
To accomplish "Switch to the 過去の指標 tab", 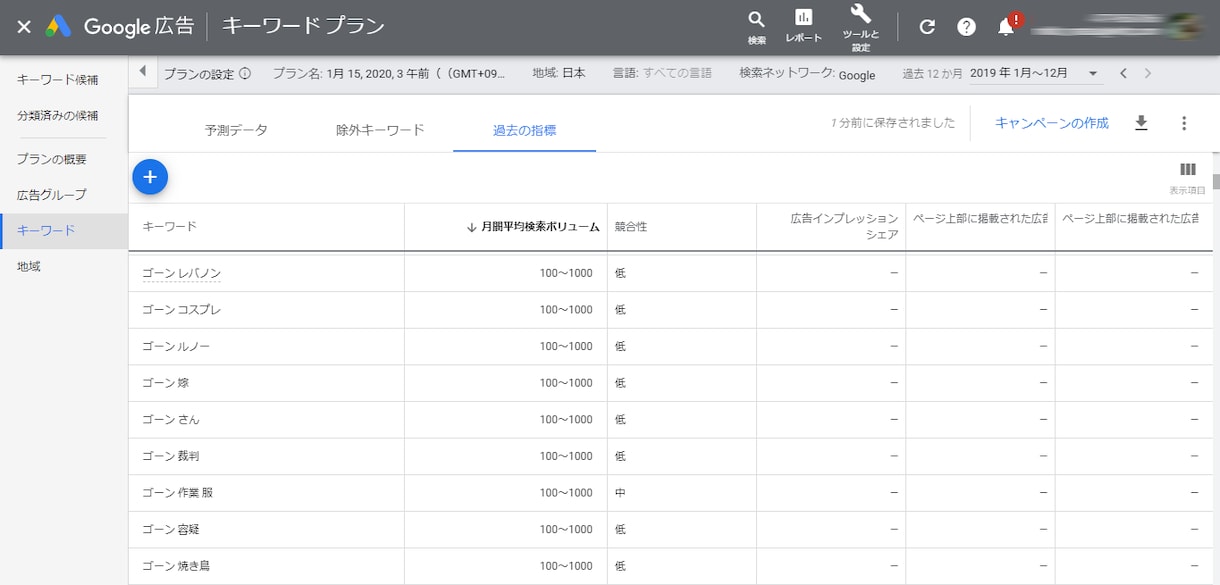I will 524,131.
